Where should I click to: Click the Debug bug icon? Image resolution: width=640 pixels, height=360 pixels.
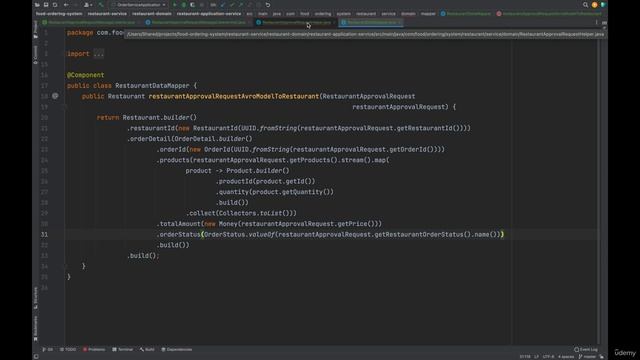[184, 5]
